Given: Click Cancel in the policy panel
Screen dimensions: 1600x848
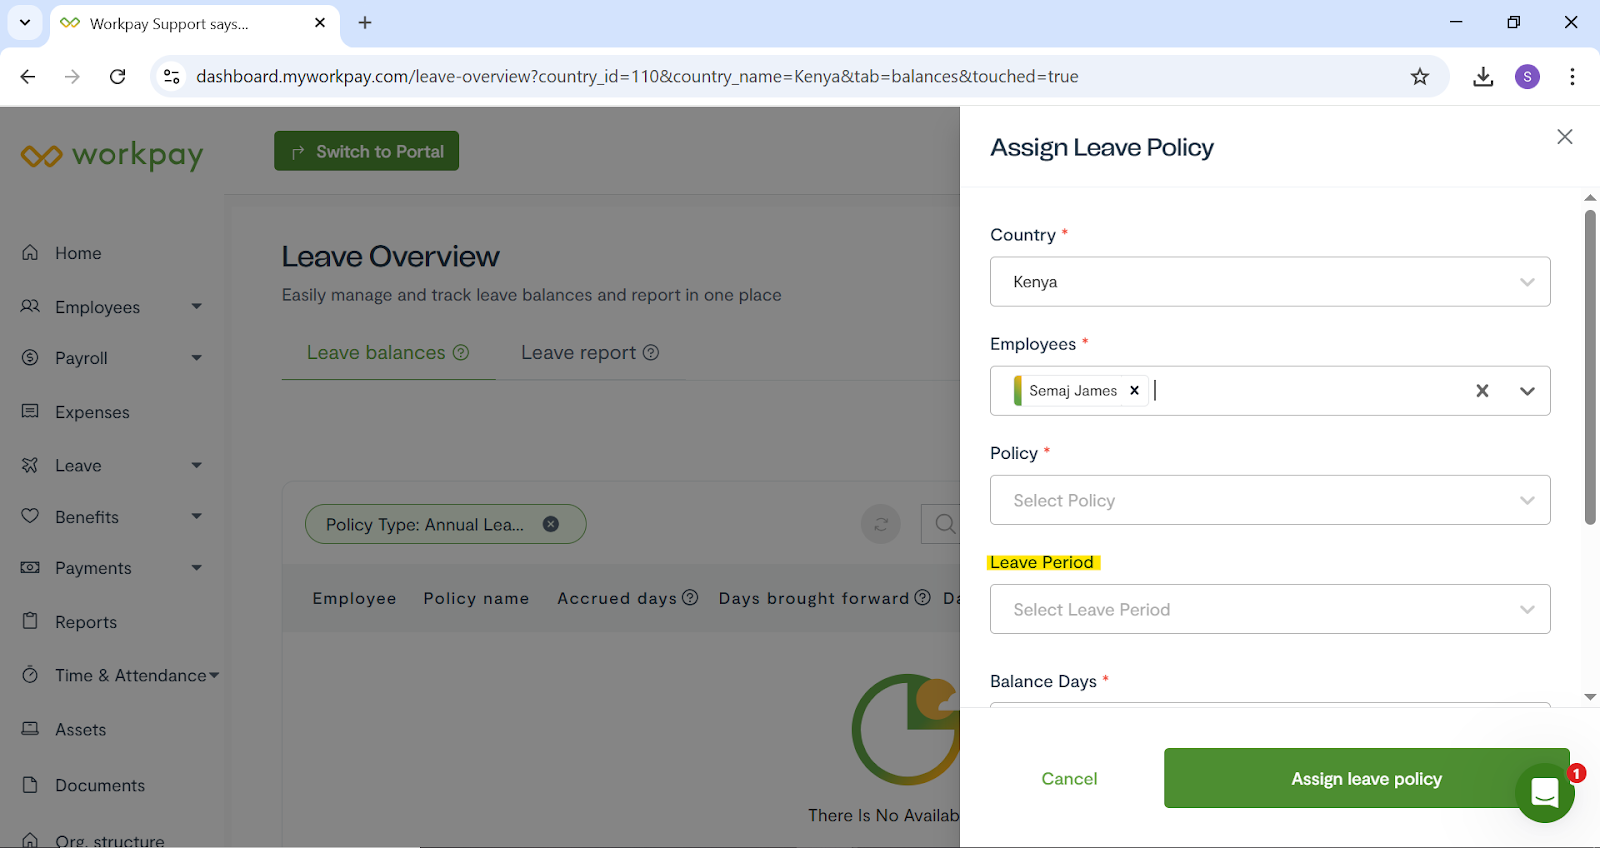Looking at the screenshot, I should point(1069,778).
